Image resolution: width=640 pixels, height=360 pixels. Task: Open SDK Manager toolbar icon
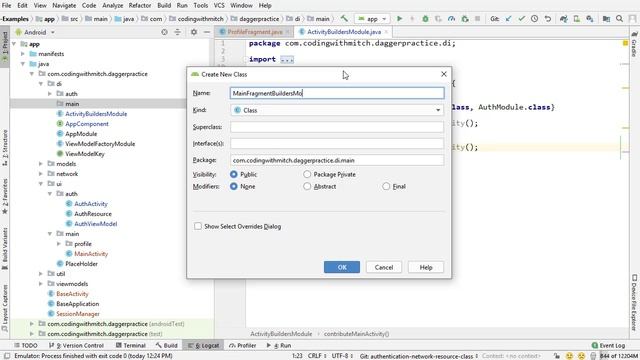click(589, 19)
